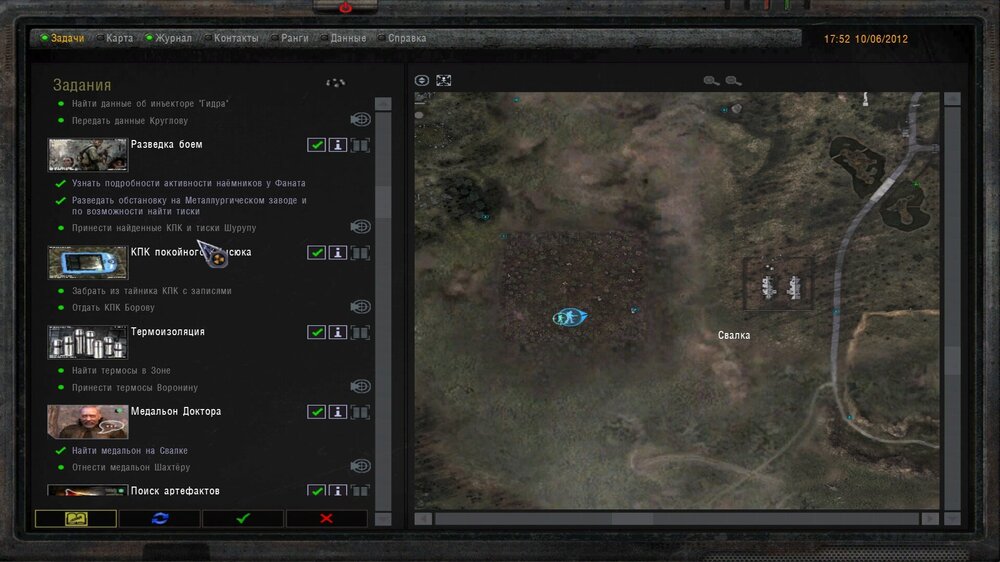Screen dimensions: 1000x562
Task: Click the task list scrollbar thumb
Action: pos(383,202)
